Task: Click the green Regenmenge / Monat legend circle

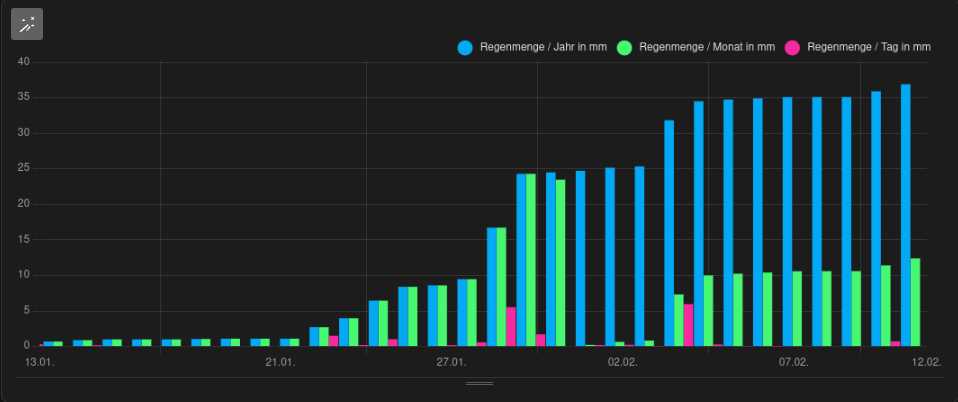Action: [x=624, y=47]
